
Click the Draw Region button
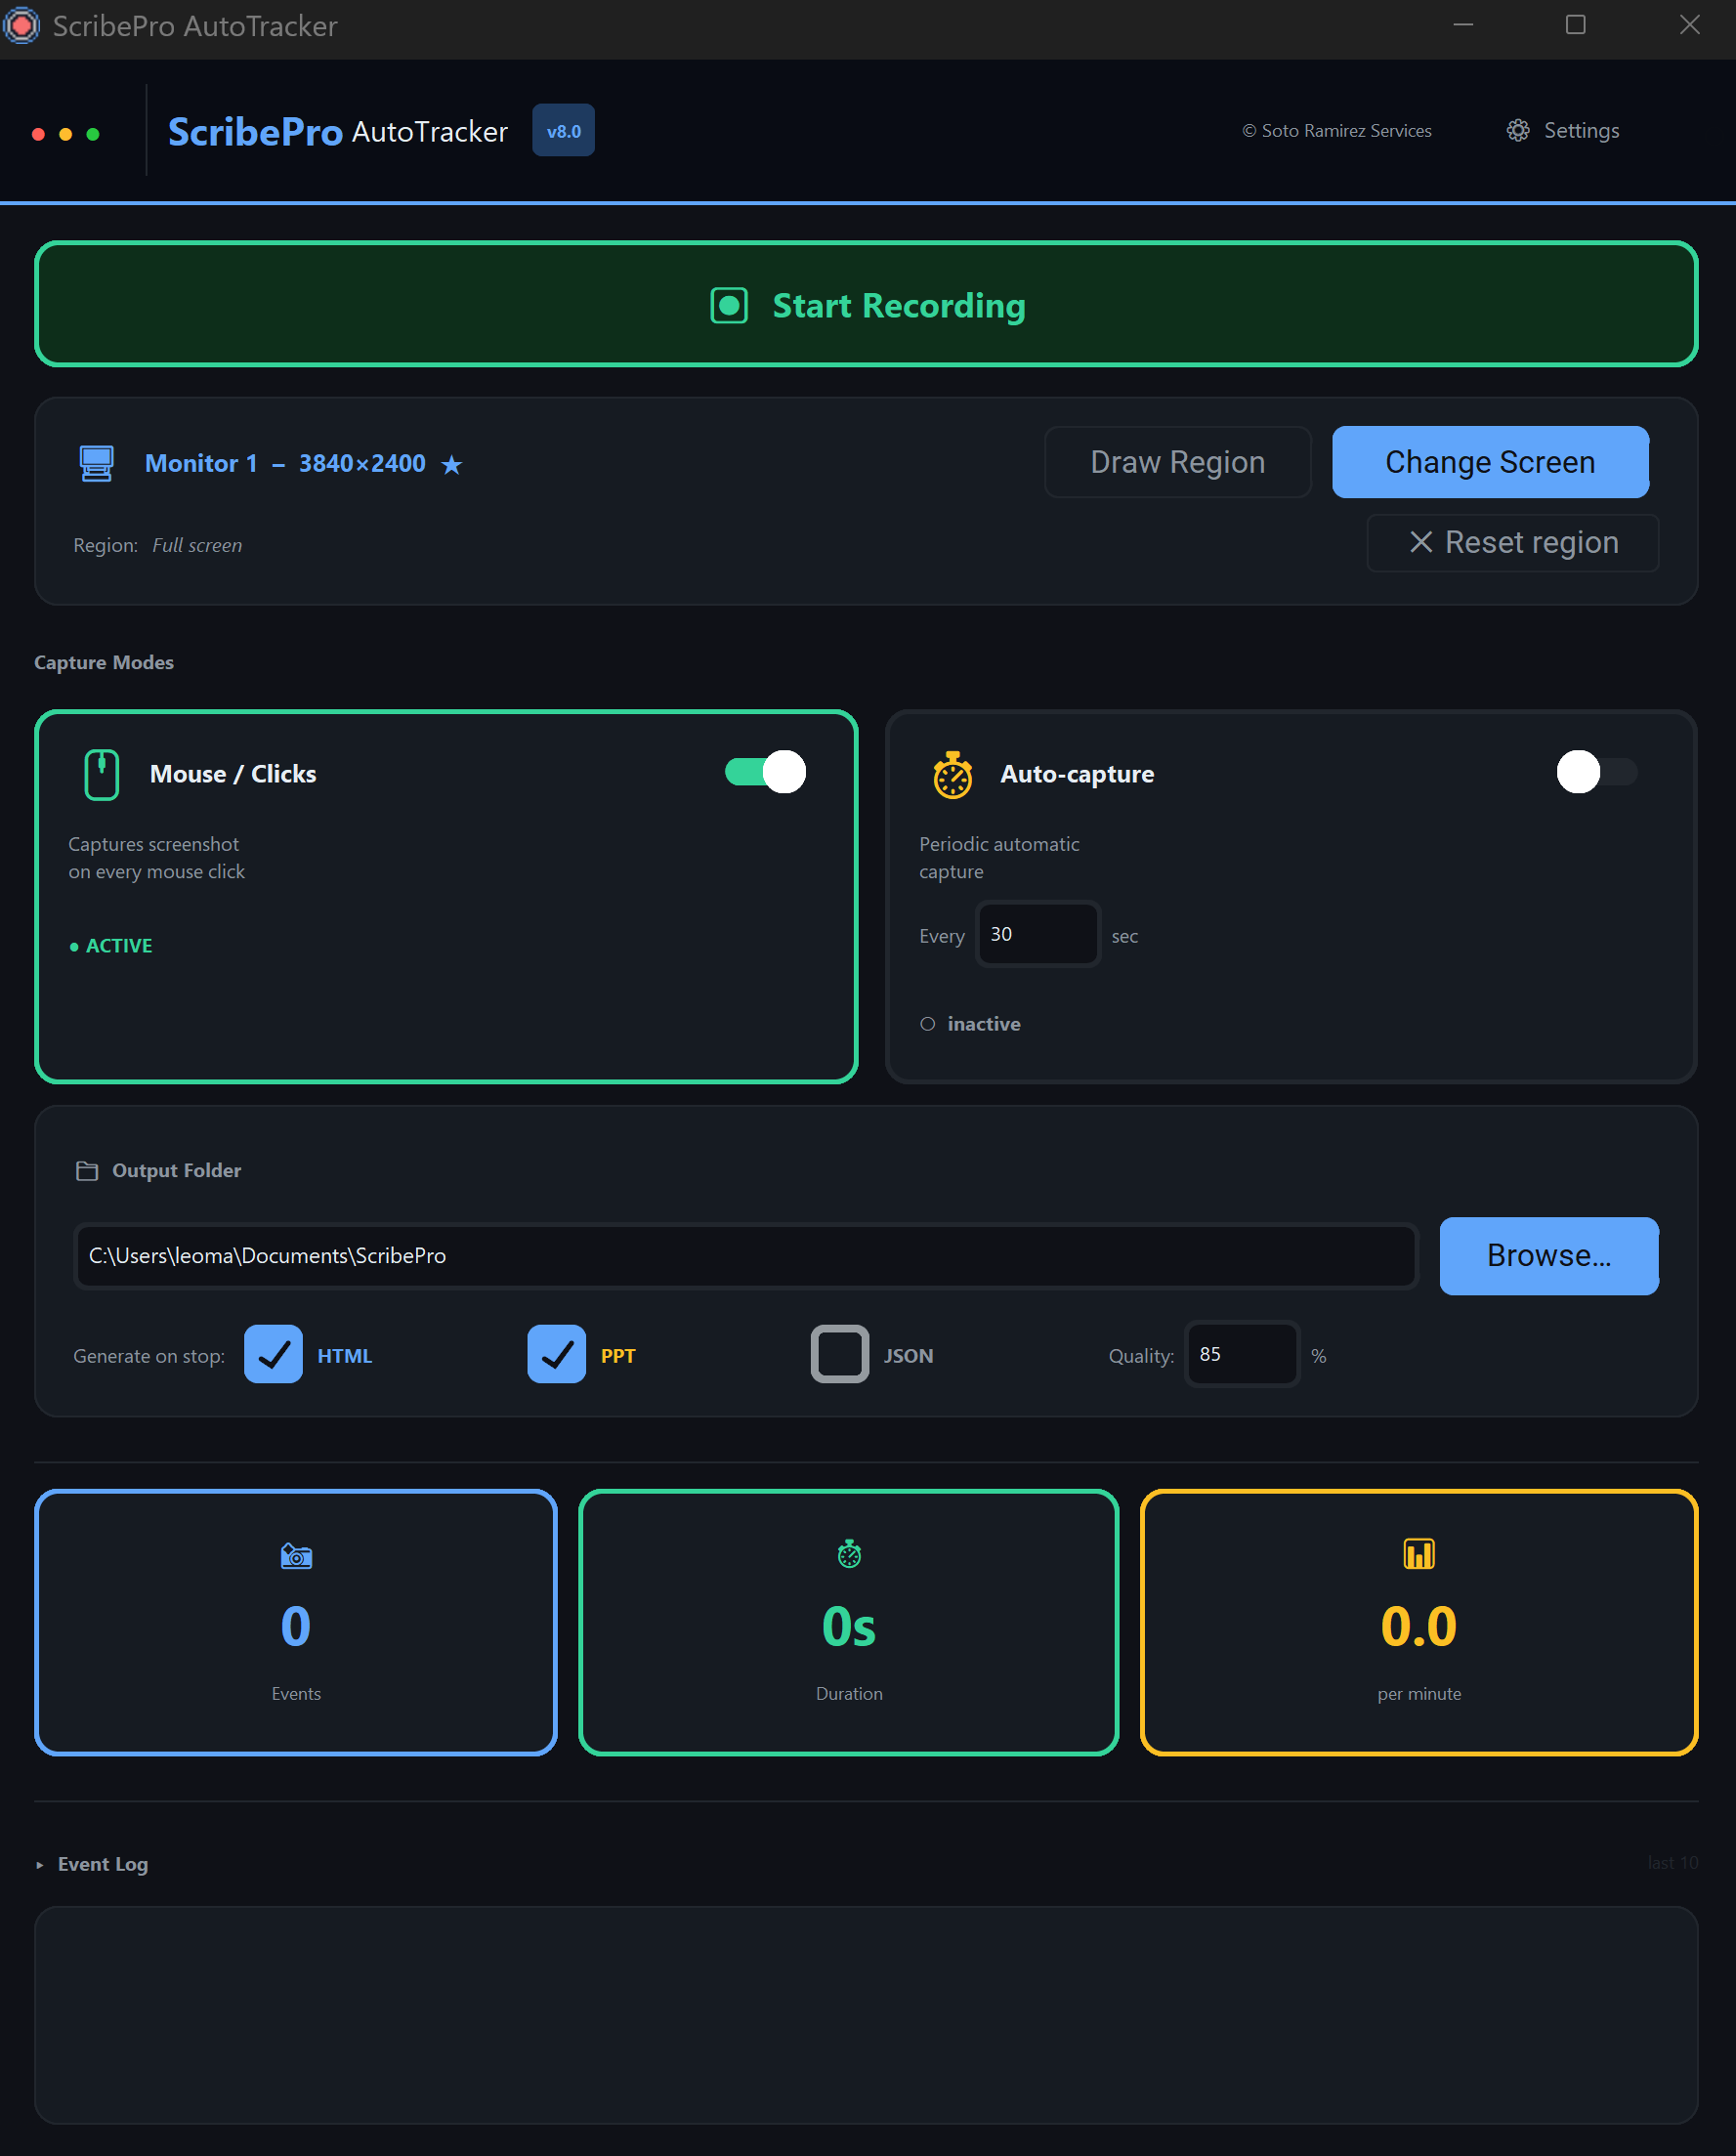[x=1178, y=462]
